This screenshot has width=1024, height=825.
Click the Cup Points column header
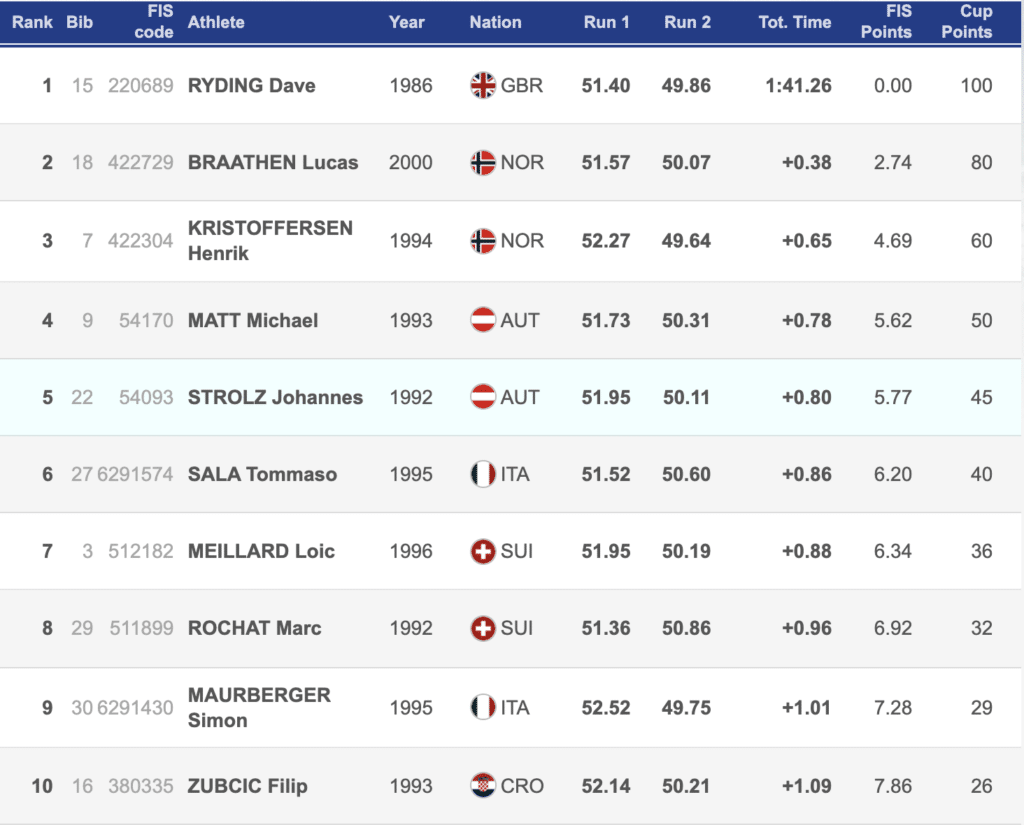[967, 22]
